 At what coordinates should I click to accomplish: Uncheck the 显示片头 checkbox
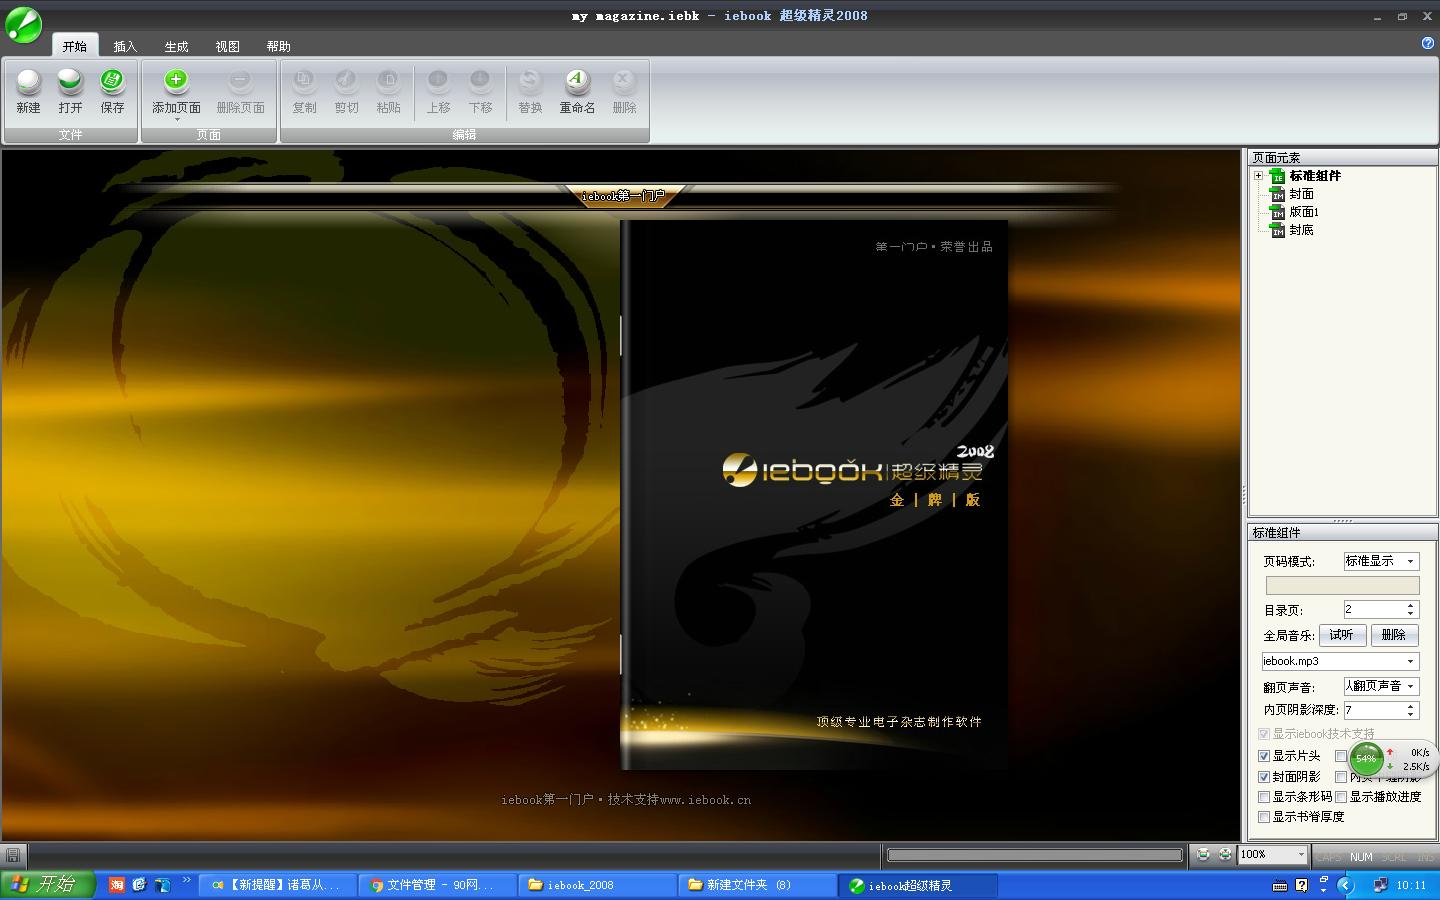pyautogui.click(x=1264, y=756)
